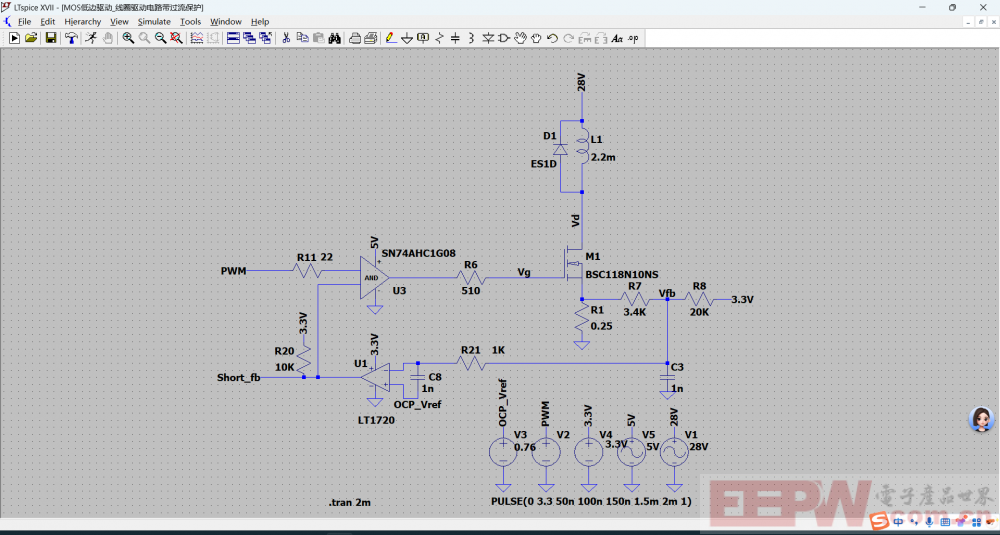Open the Simulate menu

tap(154, 21)
